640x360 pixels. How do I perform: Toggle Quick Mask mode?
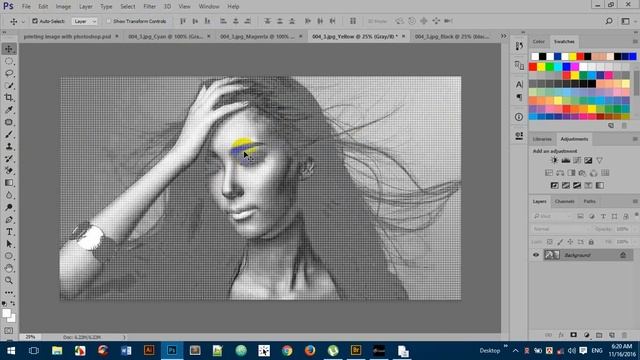9,331
